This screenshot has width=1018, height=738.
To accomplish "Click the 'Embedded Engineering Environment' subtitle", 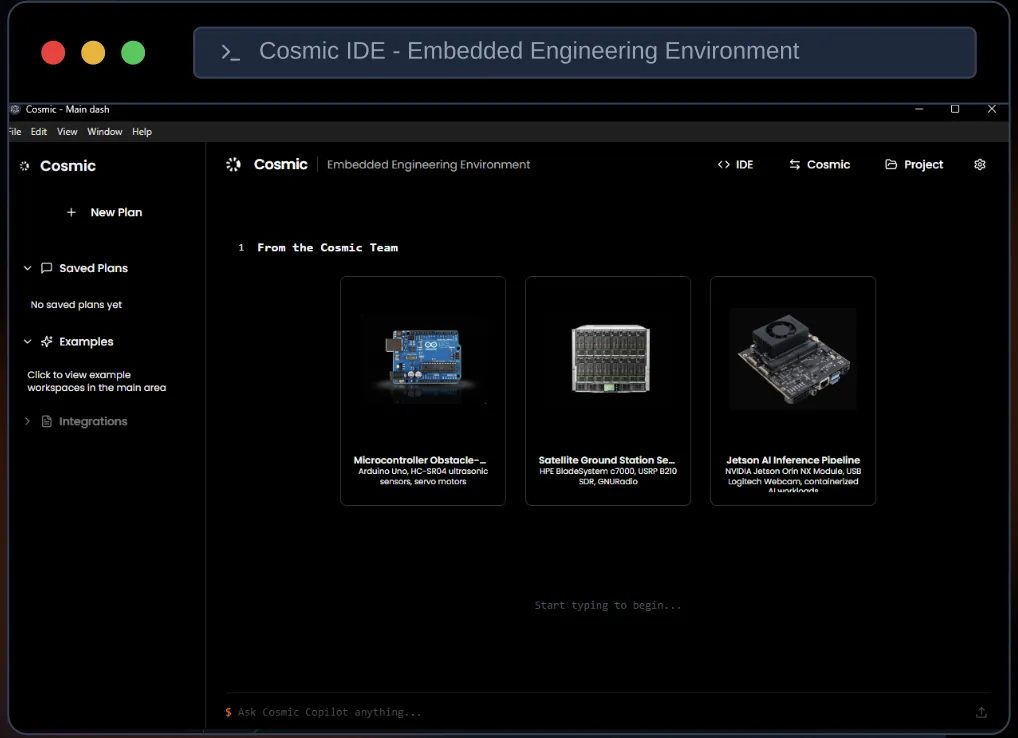I will (428, 165).
